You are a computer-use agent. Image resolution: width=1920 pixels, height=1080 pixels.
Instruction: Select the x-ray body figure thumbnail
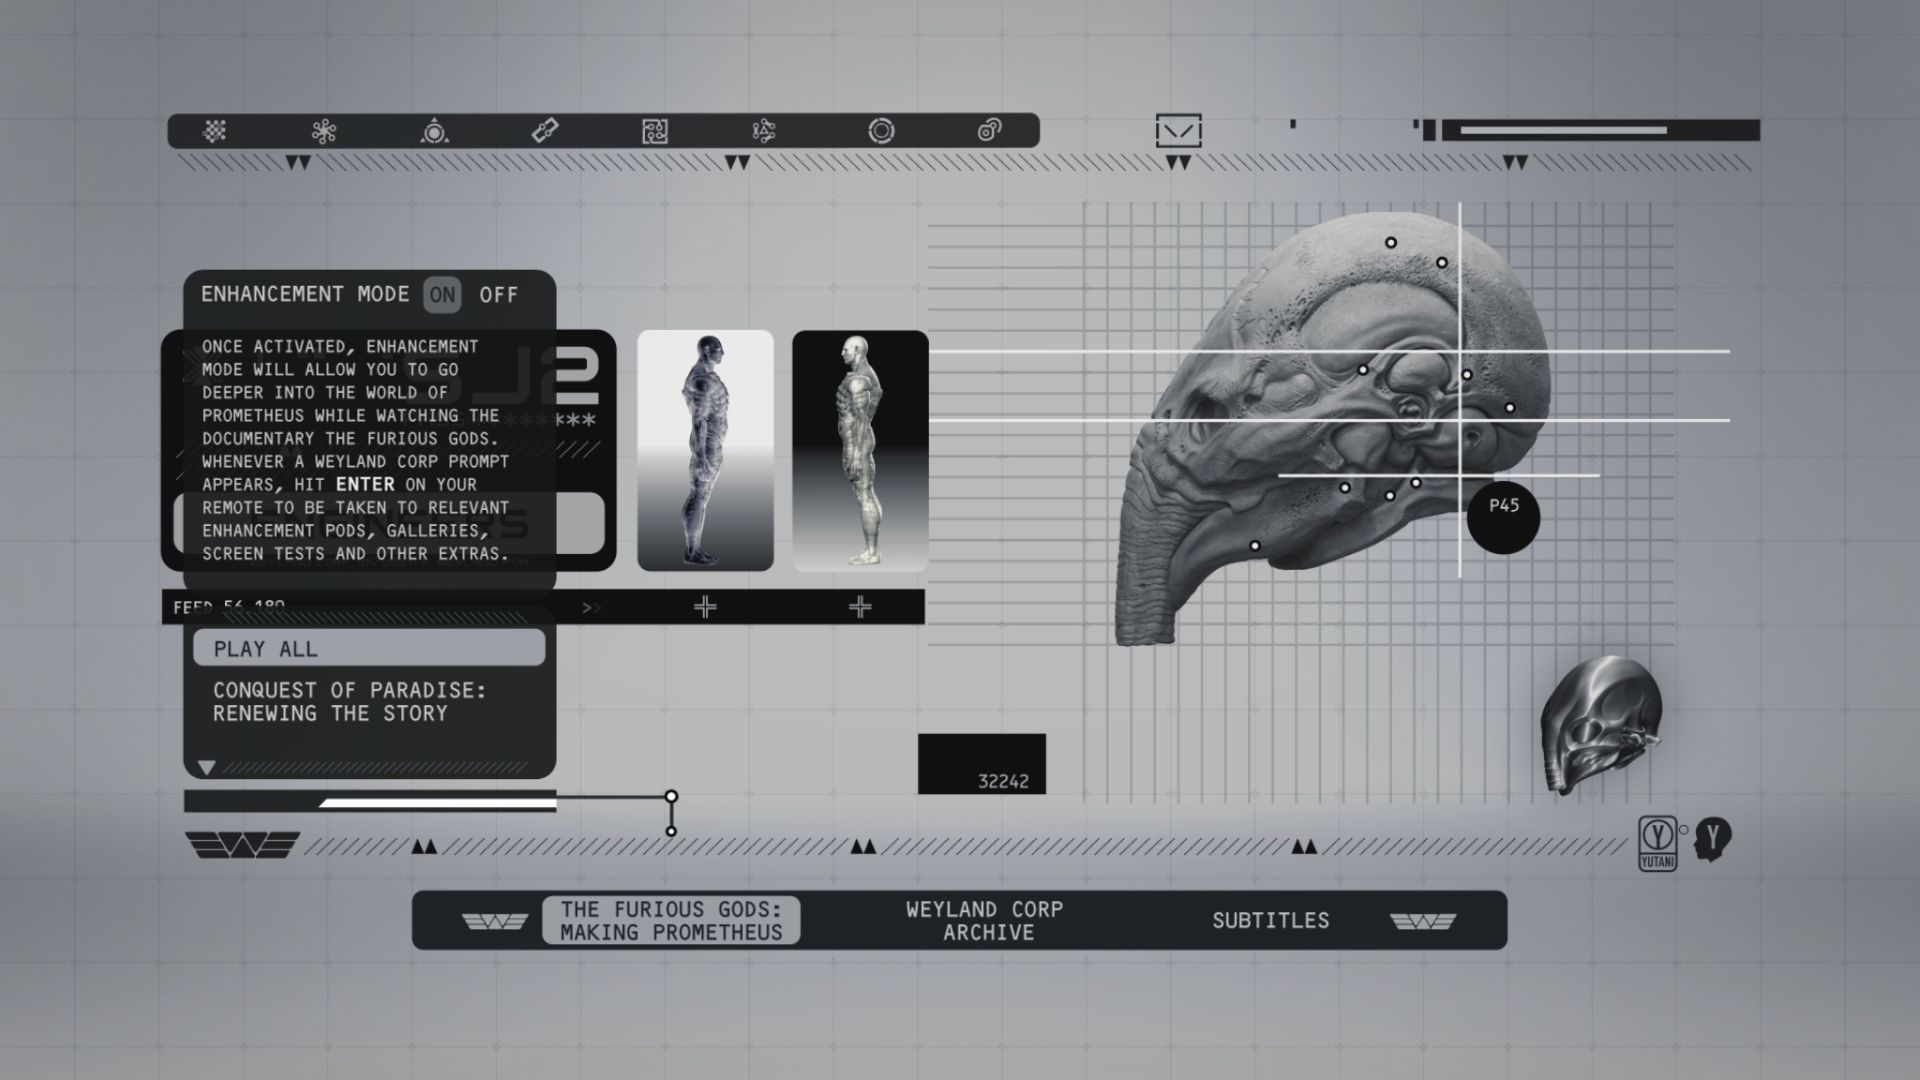[x=705, y=450]
